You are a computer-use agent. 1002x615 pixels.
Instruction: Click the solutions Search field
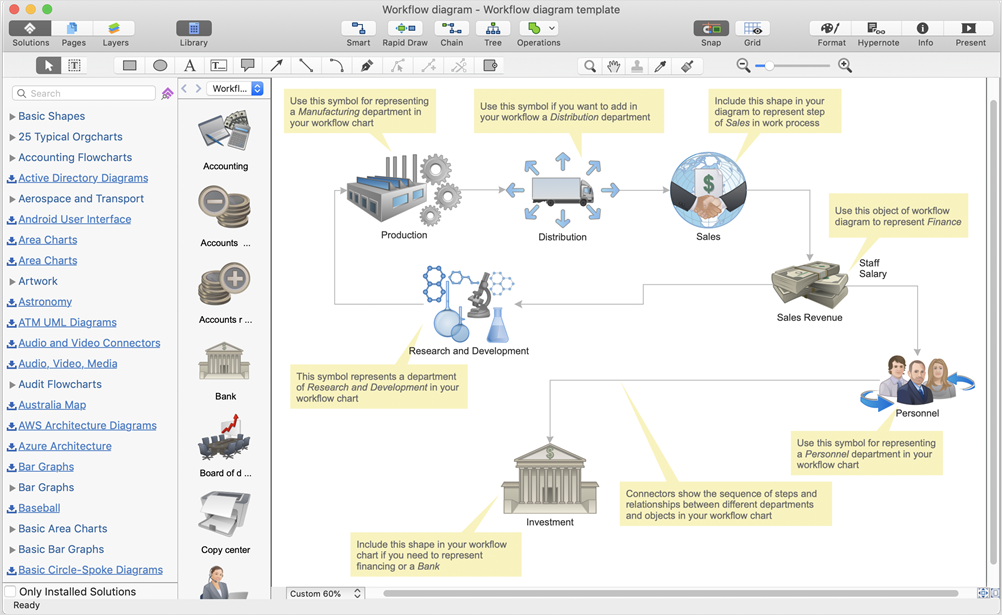tap(84, 93)
